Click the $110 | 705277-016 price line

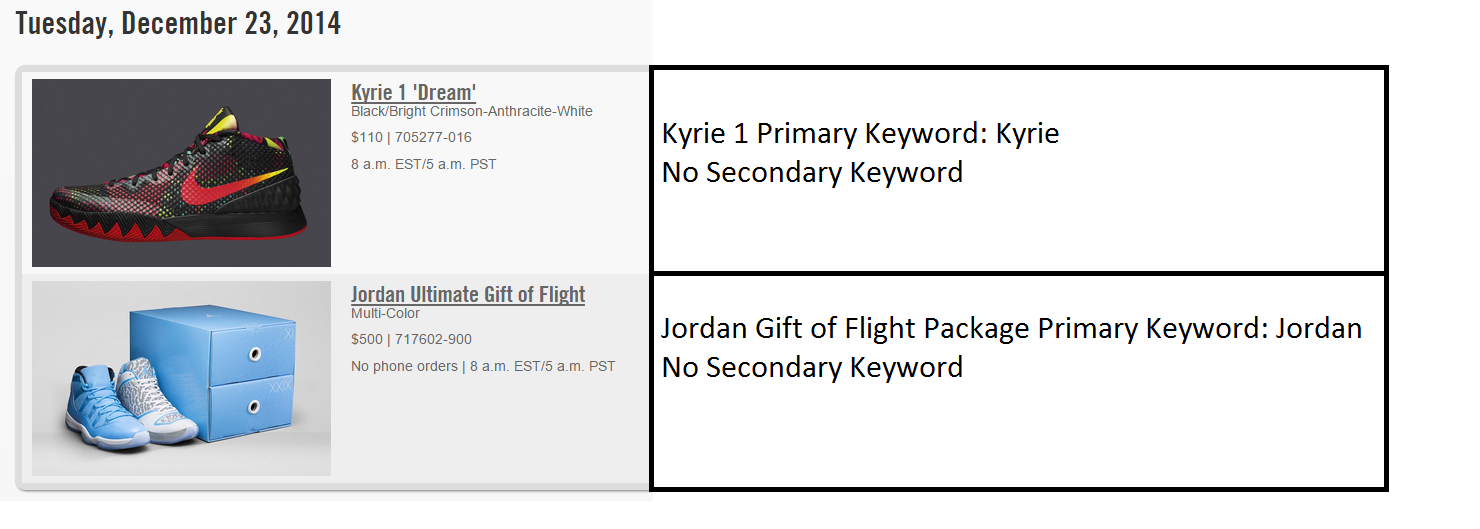[x=411, y=137]
